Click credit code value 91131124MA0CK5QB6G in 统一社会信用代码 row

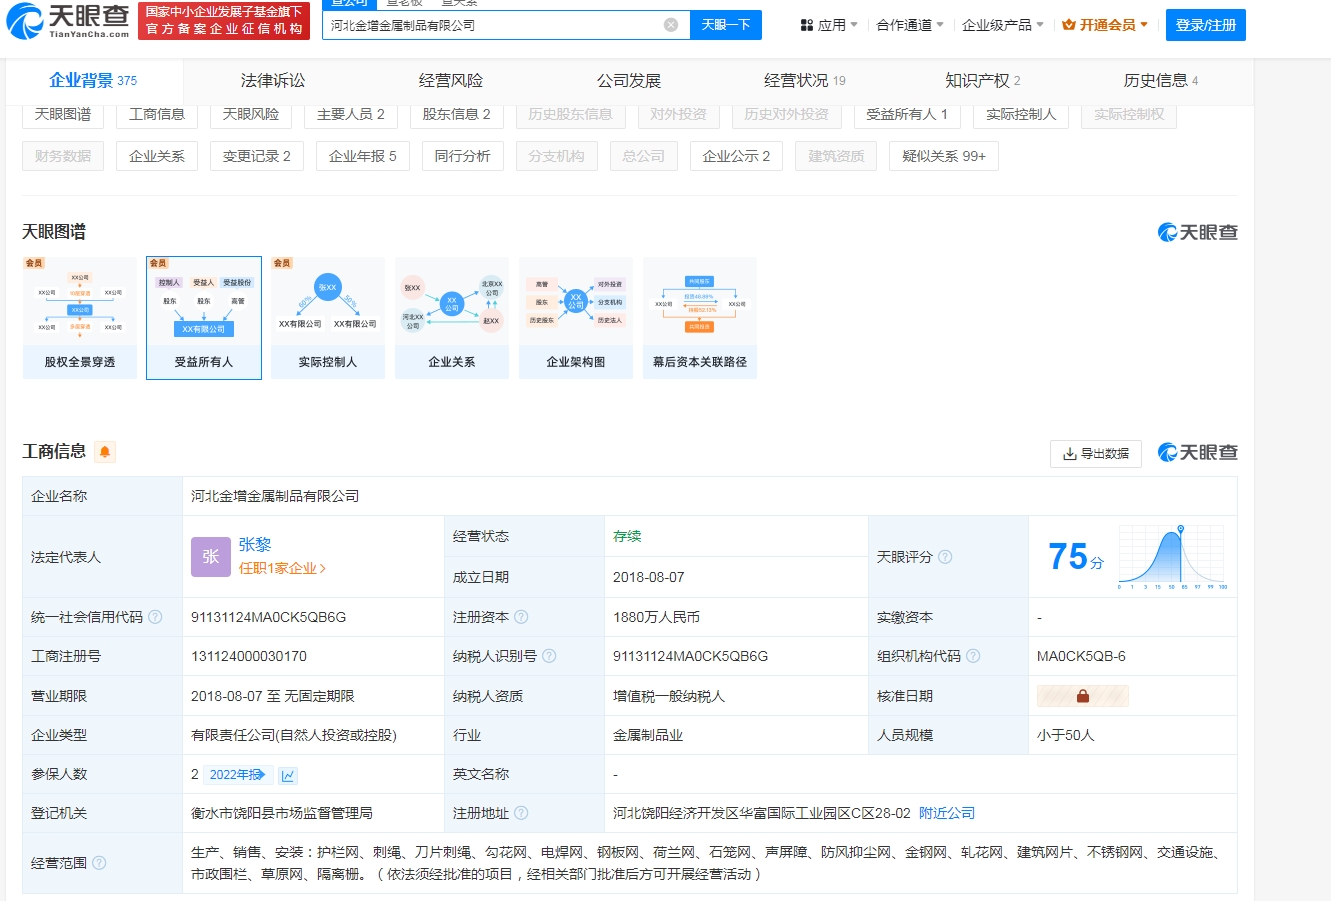tap(269, 617)
